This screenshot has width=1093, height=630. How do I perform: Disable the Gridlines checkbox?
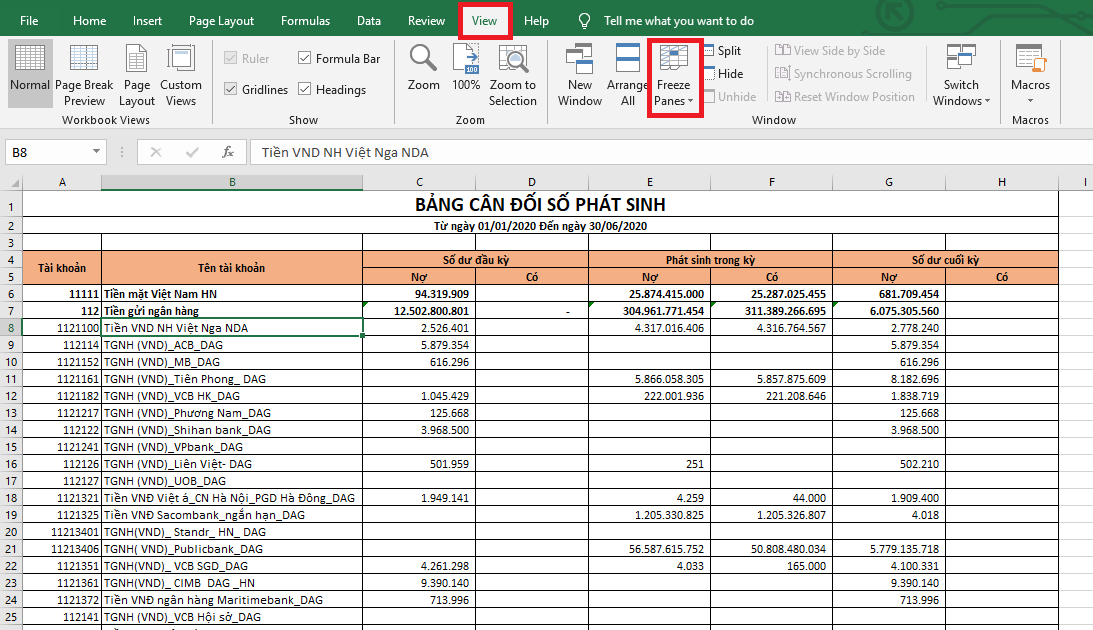point(231,90)
